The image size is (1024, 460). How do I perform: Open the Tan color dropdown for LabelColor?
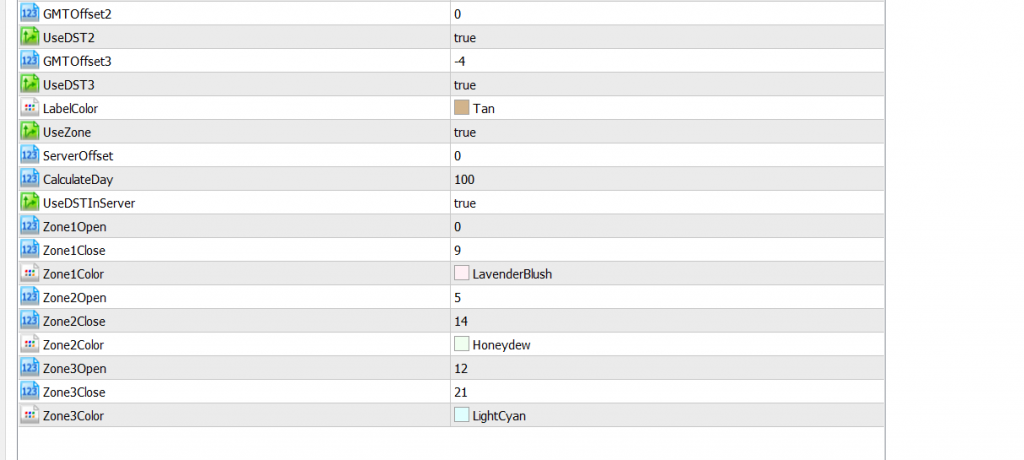point(667,108)
